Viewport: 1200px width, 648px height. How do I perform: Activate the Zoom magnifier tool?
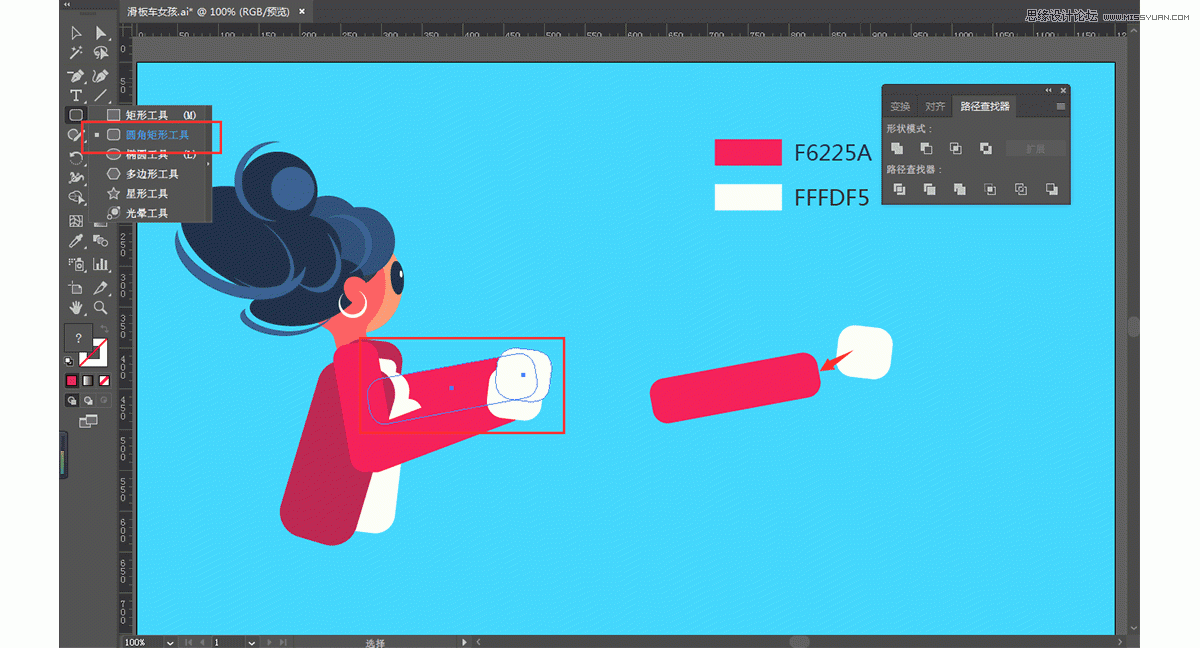pos(100,308)
